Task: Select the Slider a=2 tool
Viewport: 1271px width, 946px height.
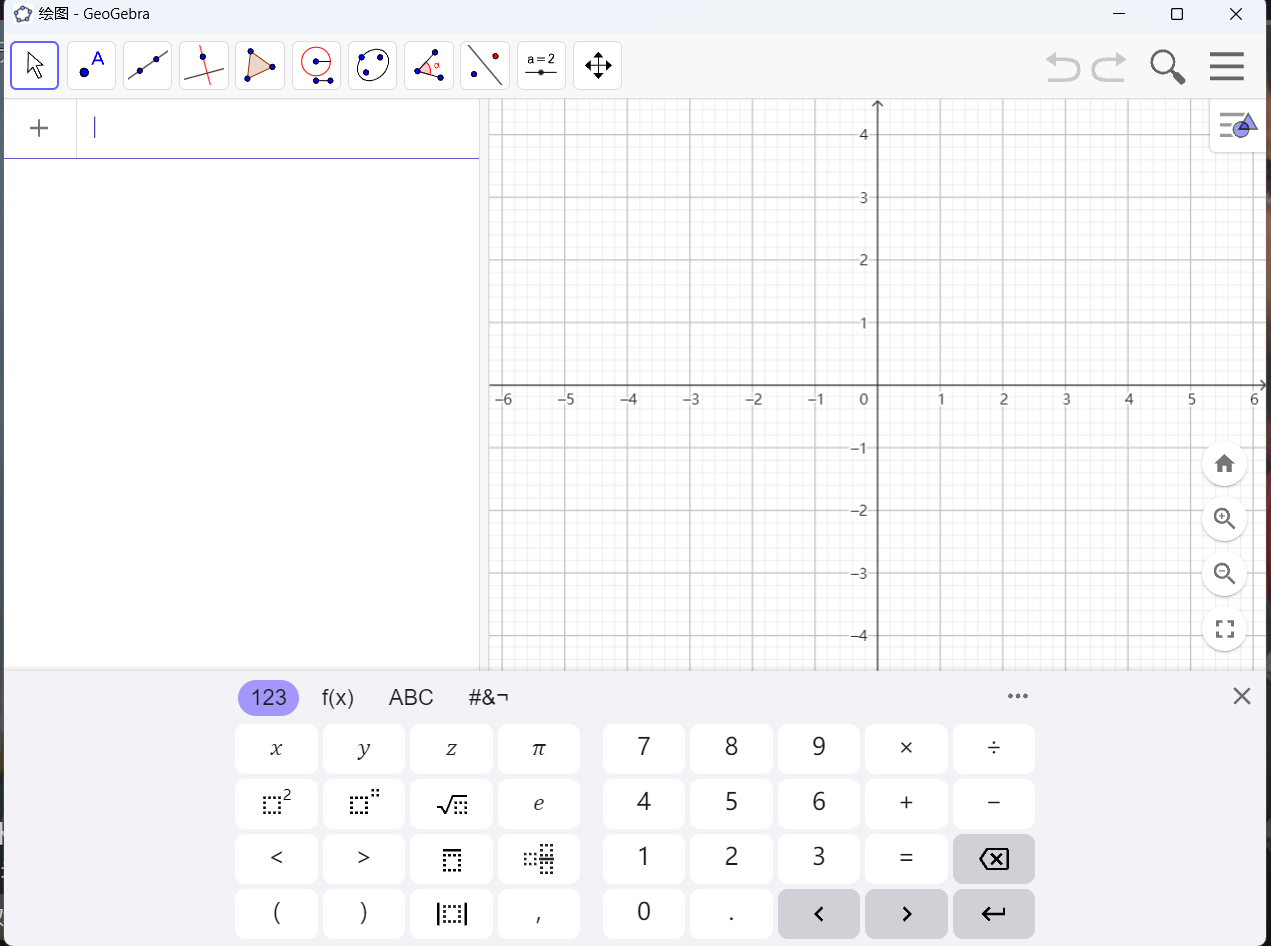Action: point(541,66)
